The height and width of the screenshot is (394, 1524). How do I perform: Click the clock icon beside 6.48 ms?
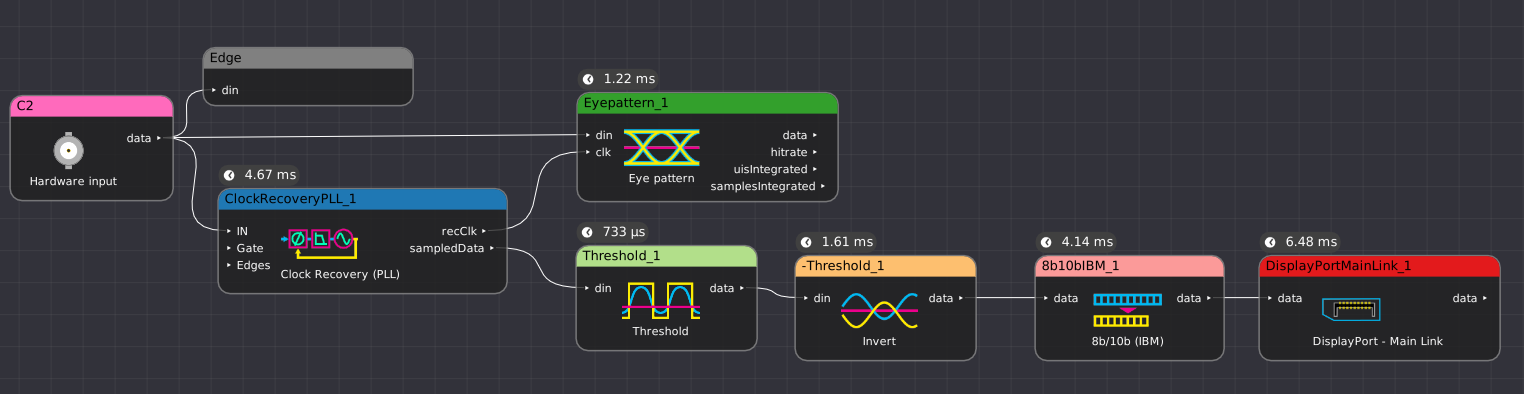pyautogui.click(x=1270, y=242)
